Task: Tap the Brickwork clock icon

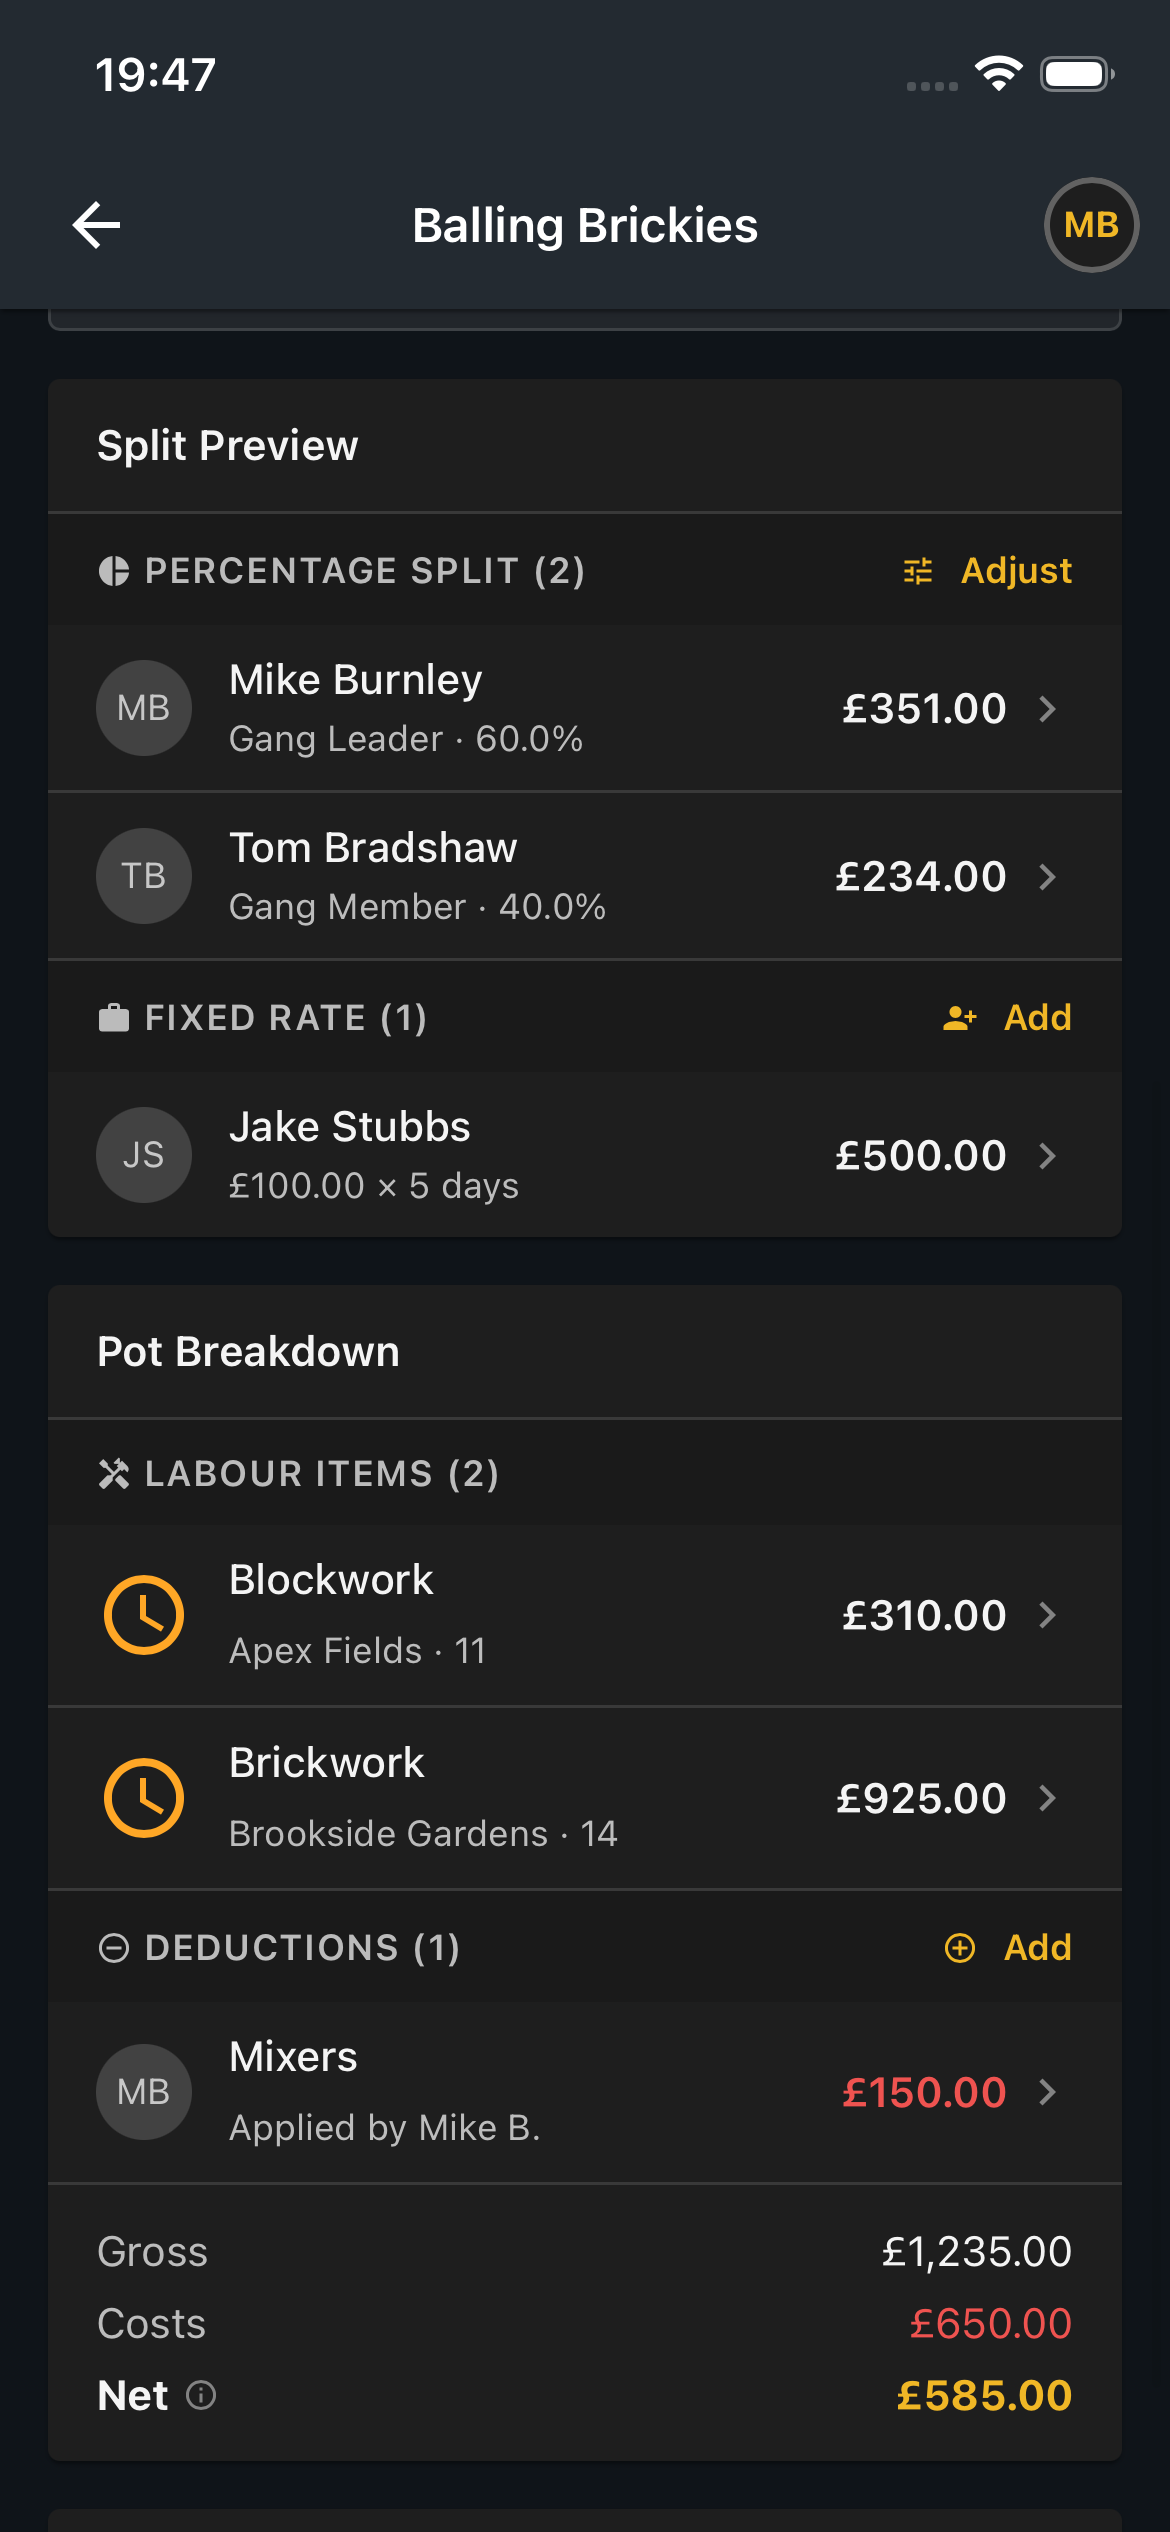Action: (x=144, y=1798)
